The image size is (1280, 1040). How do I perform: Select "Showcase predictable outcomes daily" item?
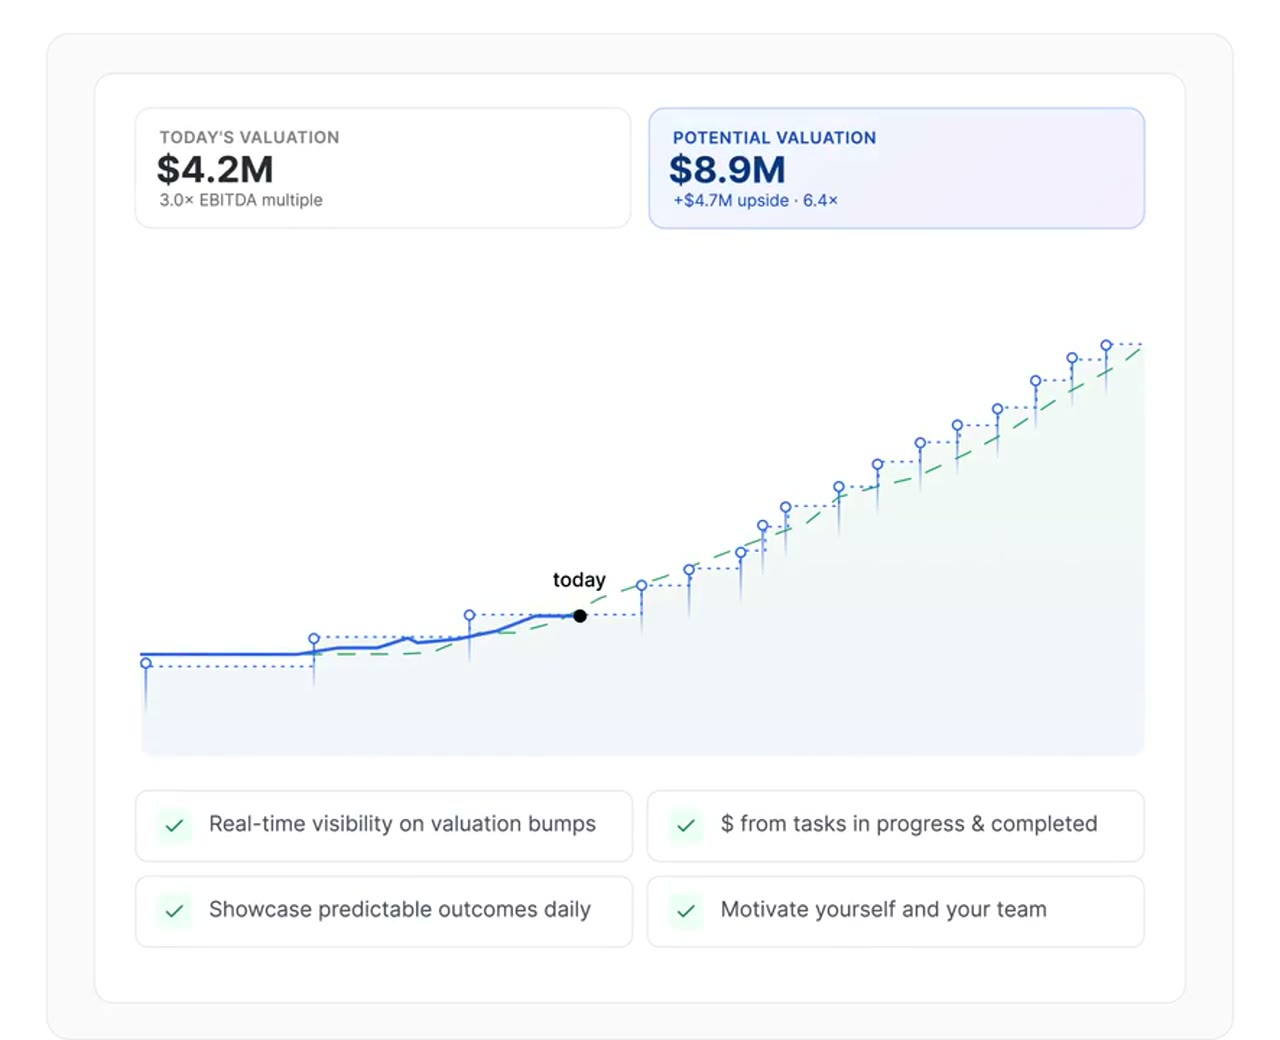pos(384,911)
